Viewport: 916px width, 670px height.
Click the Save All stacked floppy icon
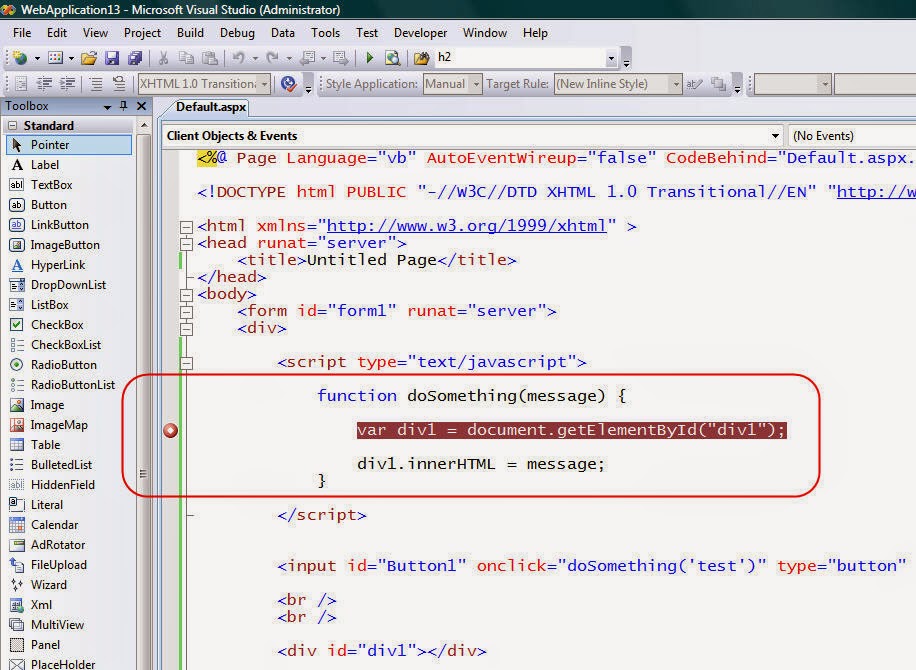[x=135, y=58]
